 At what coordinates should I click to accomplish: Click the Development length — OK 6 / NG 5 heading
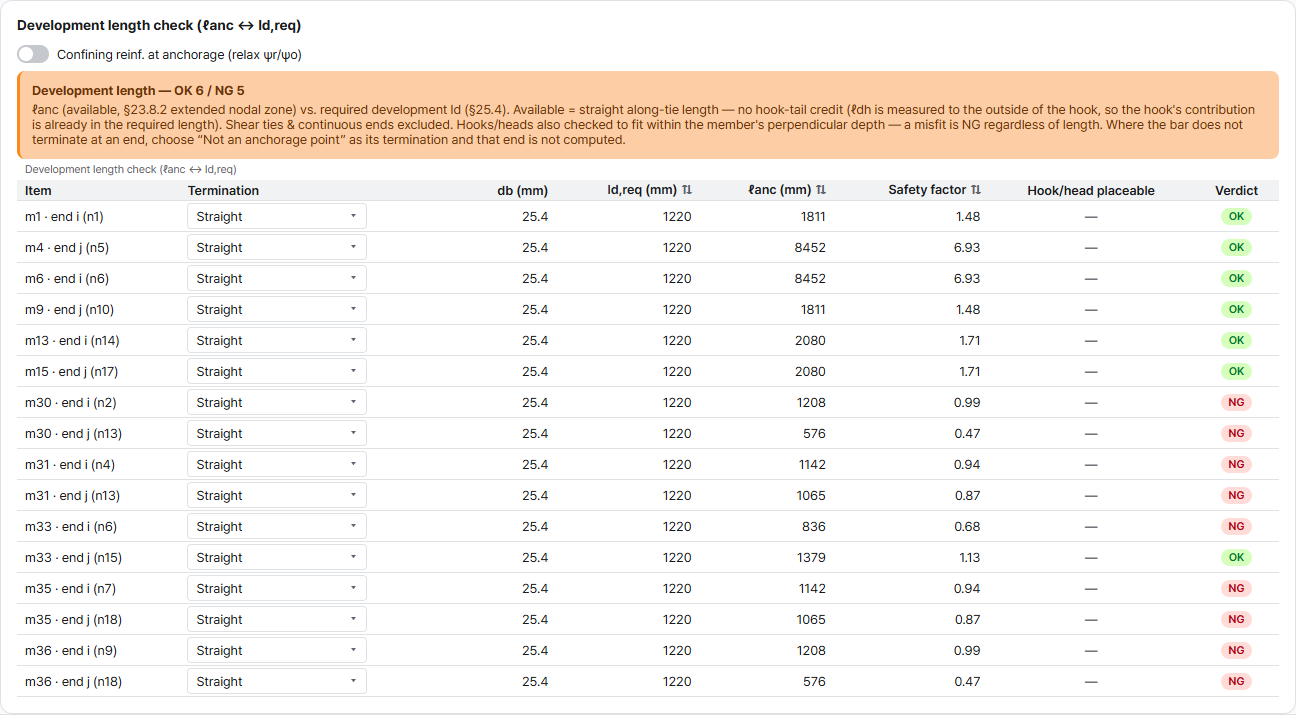click(138, 90)
